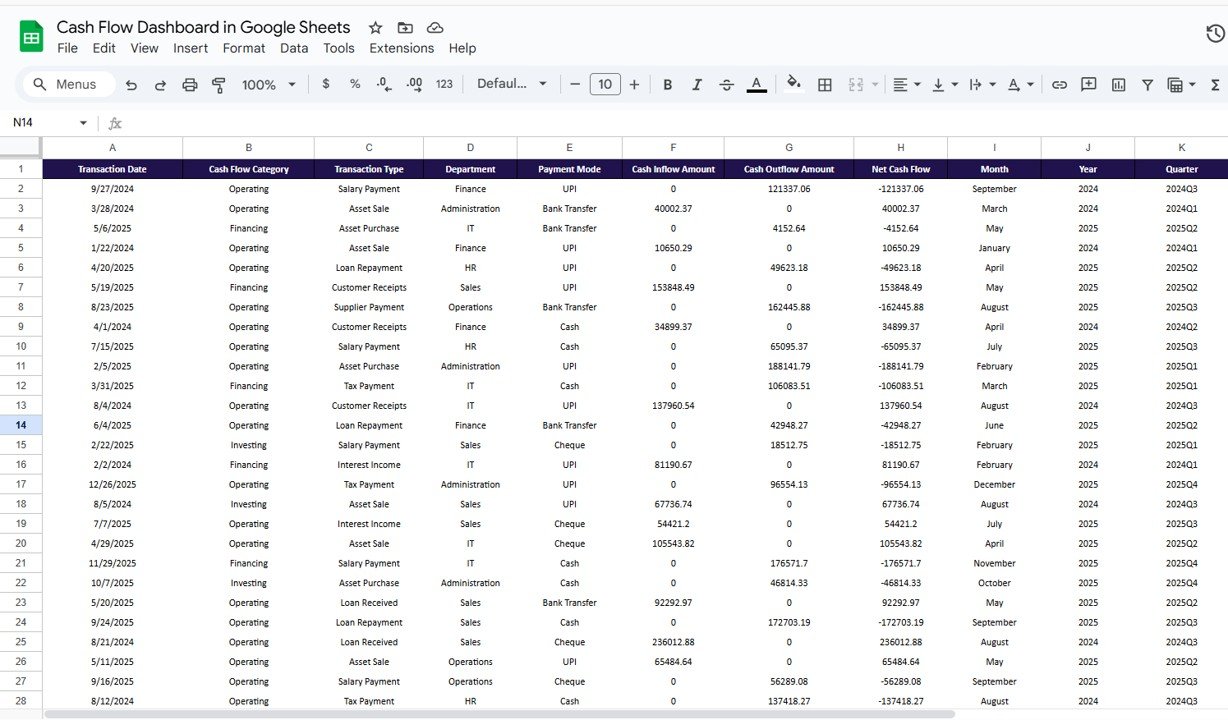Insert a chart
This screenshot has height=720, width=1228.
pos(1117,84)
